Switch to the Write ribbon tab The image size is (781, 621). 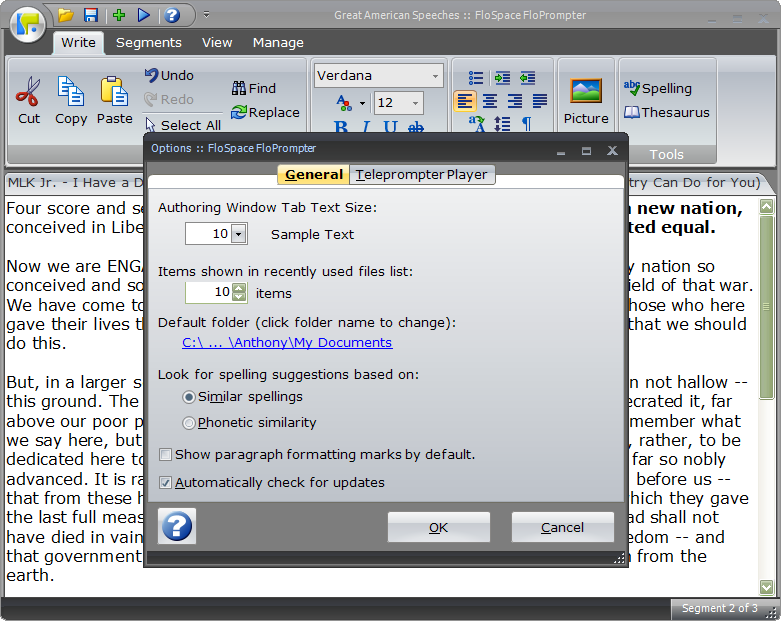[x=78, y=43]
